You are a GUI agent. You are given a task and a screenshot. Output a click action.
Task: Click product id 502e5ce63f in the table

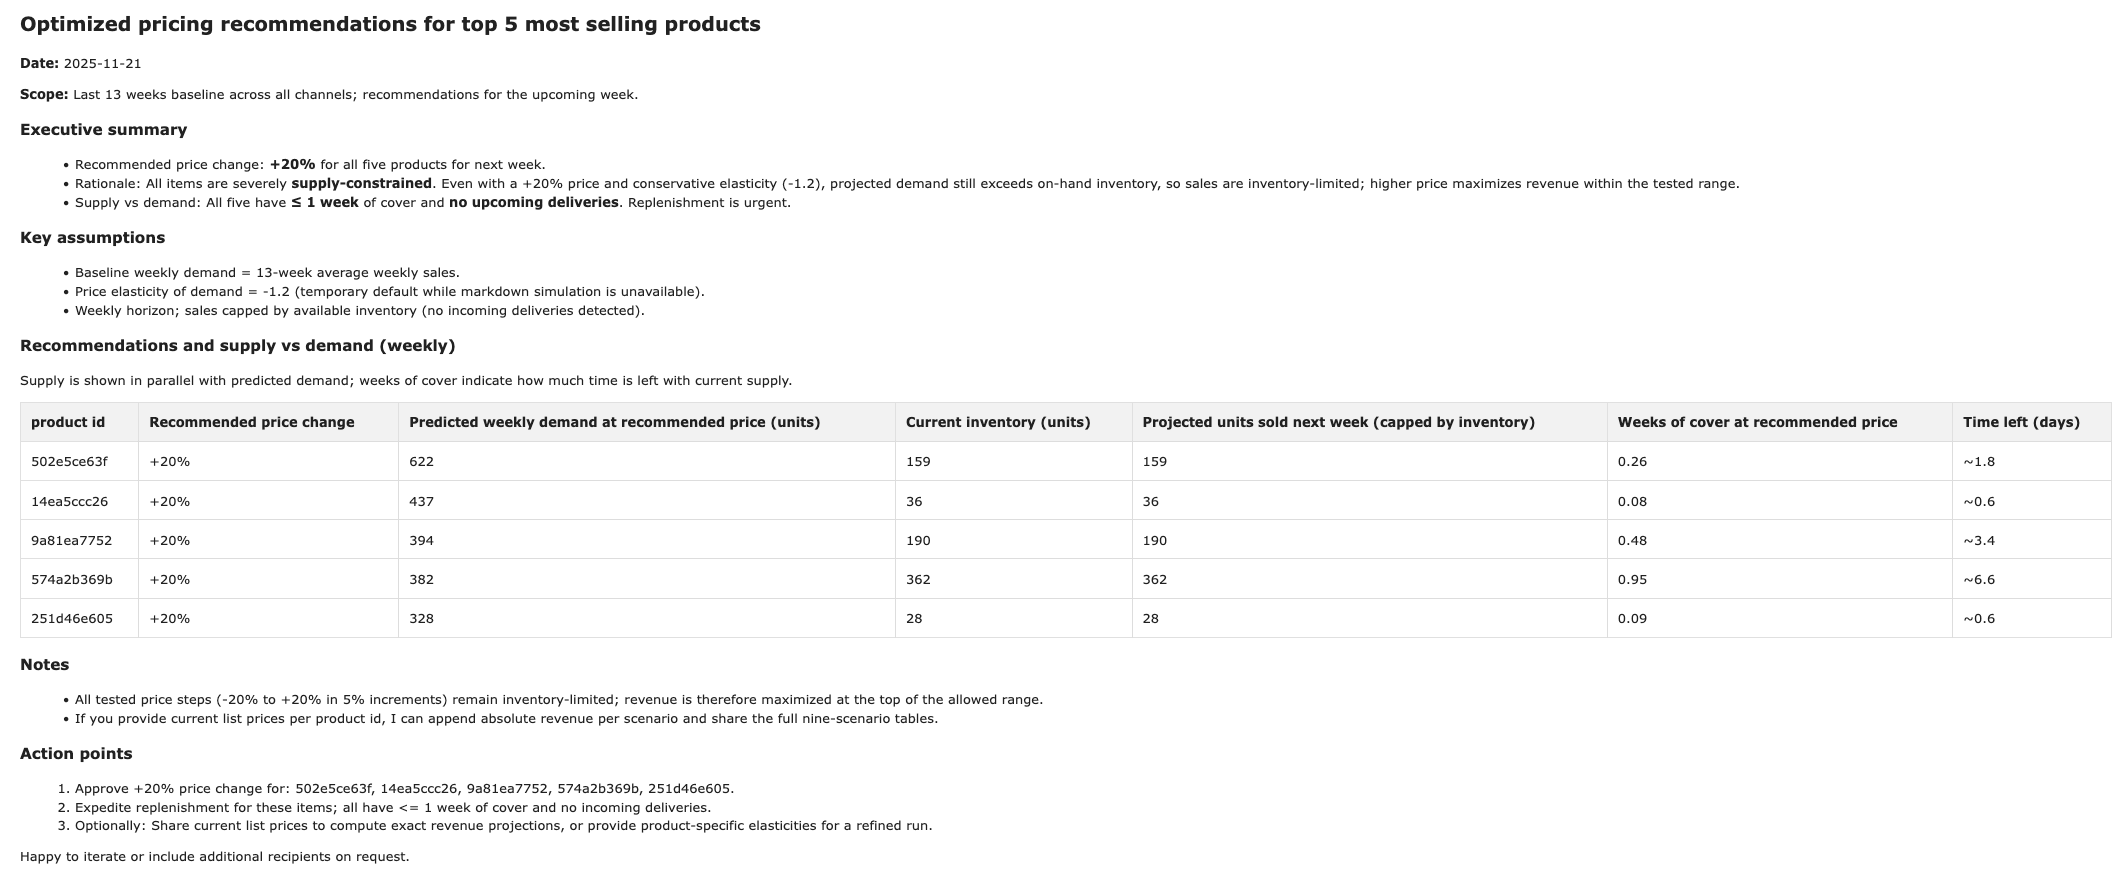click(69, 462)
